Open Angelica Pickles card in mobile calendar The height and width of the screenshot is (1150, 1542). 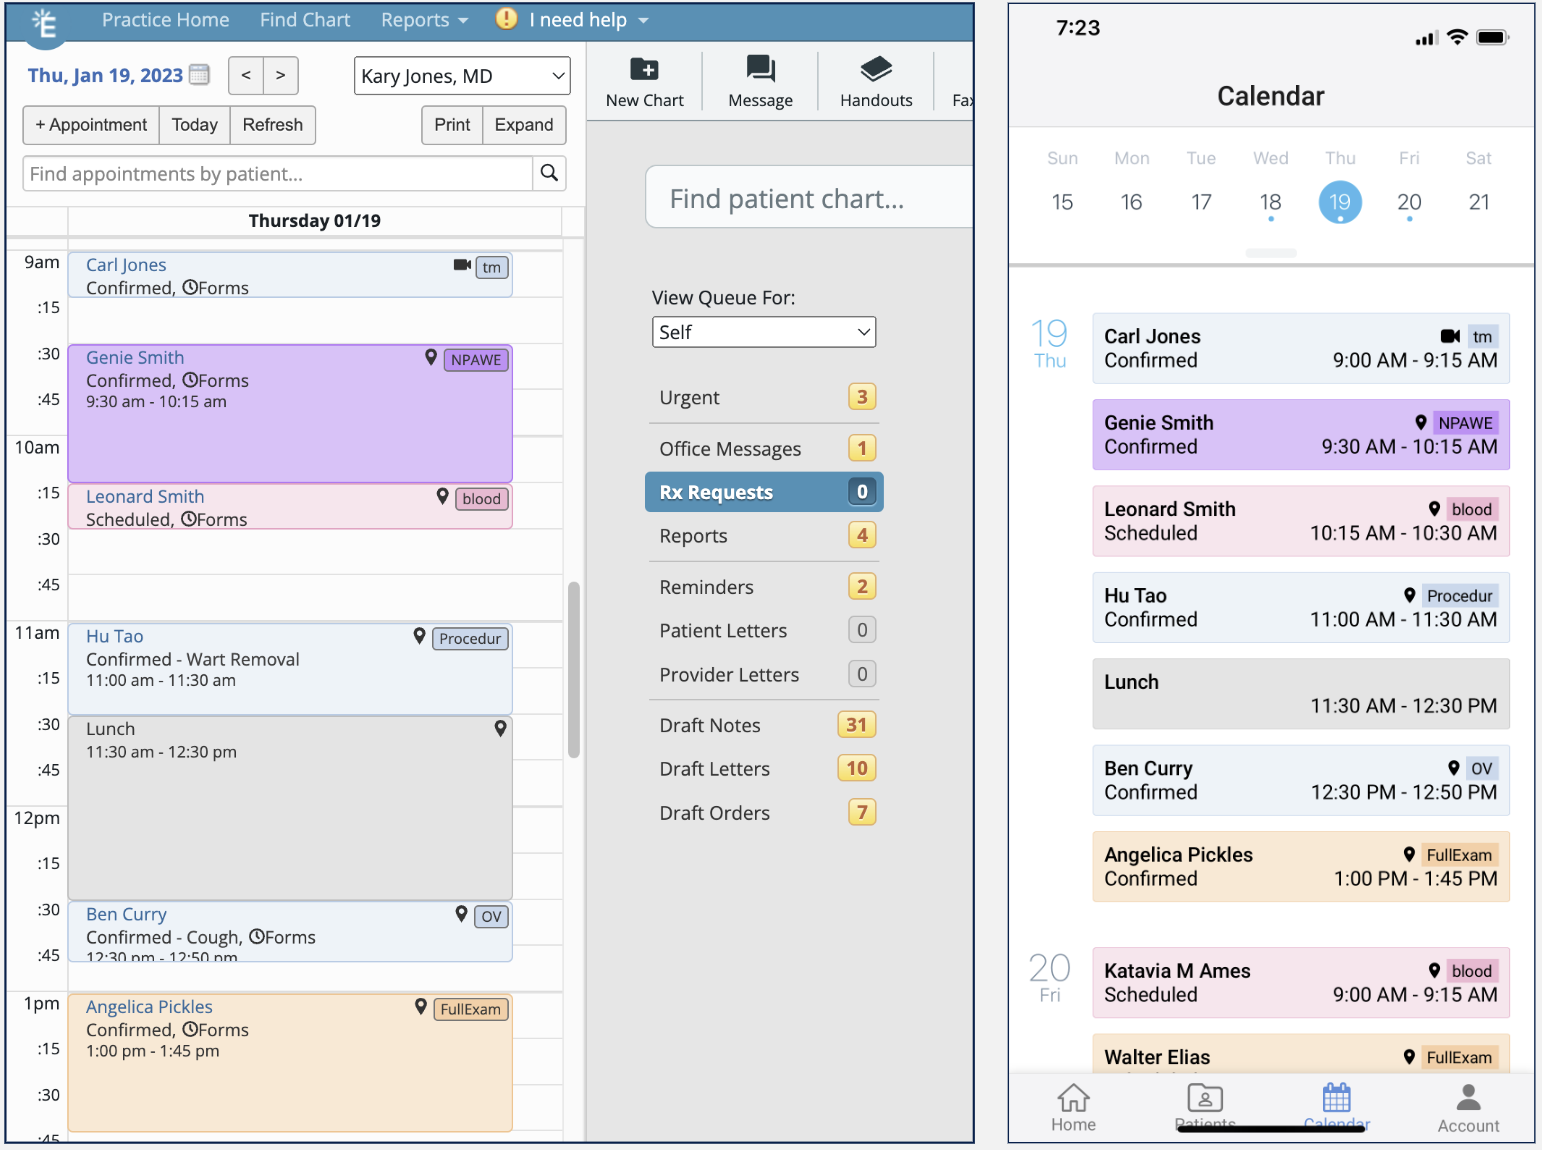click(1301, 867)
